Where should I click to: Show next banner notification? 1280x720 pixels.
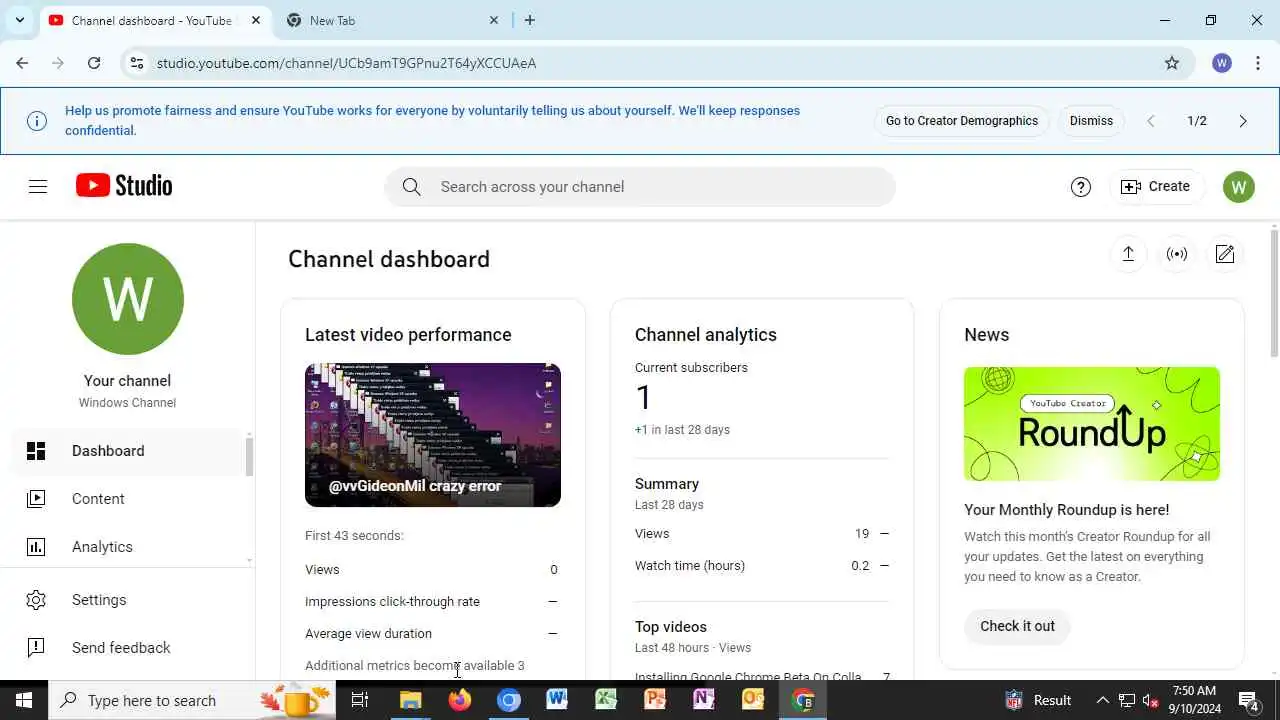click(x=1243, y=121)
